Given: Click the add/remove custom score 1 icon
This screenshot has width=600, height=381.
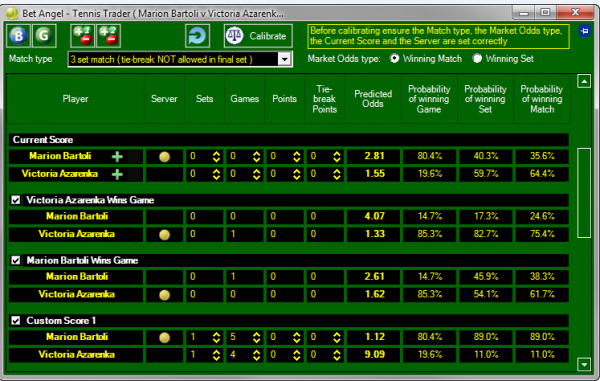Looking at the screenshot, I should tap(82, 36).
